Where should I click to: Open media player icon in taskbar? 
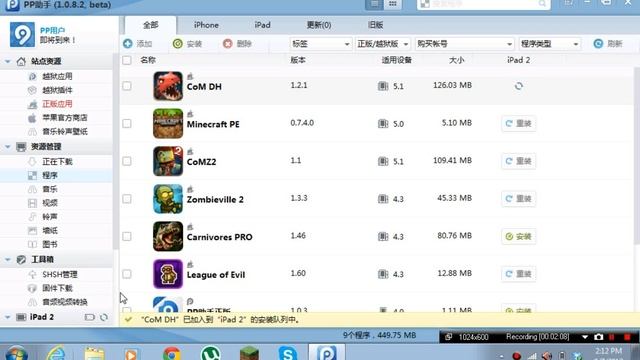point(131,354)
